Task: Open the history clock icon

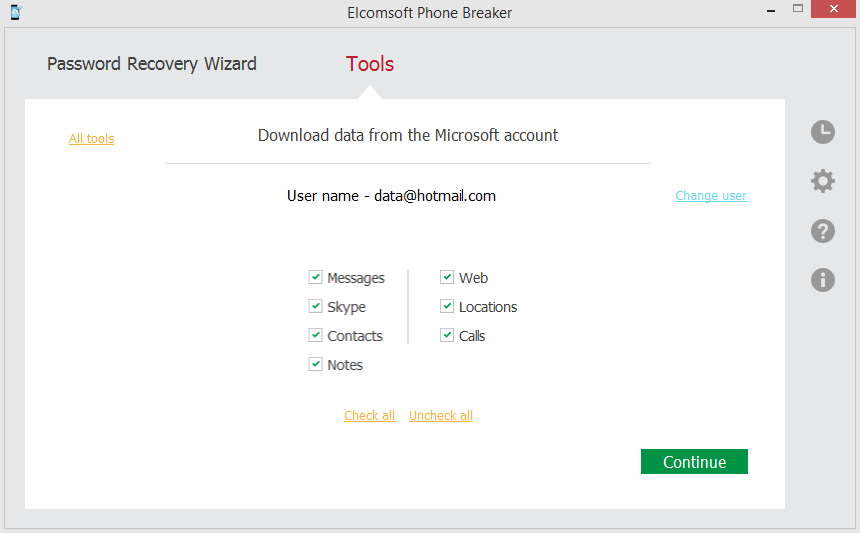Action: [822, 132]
